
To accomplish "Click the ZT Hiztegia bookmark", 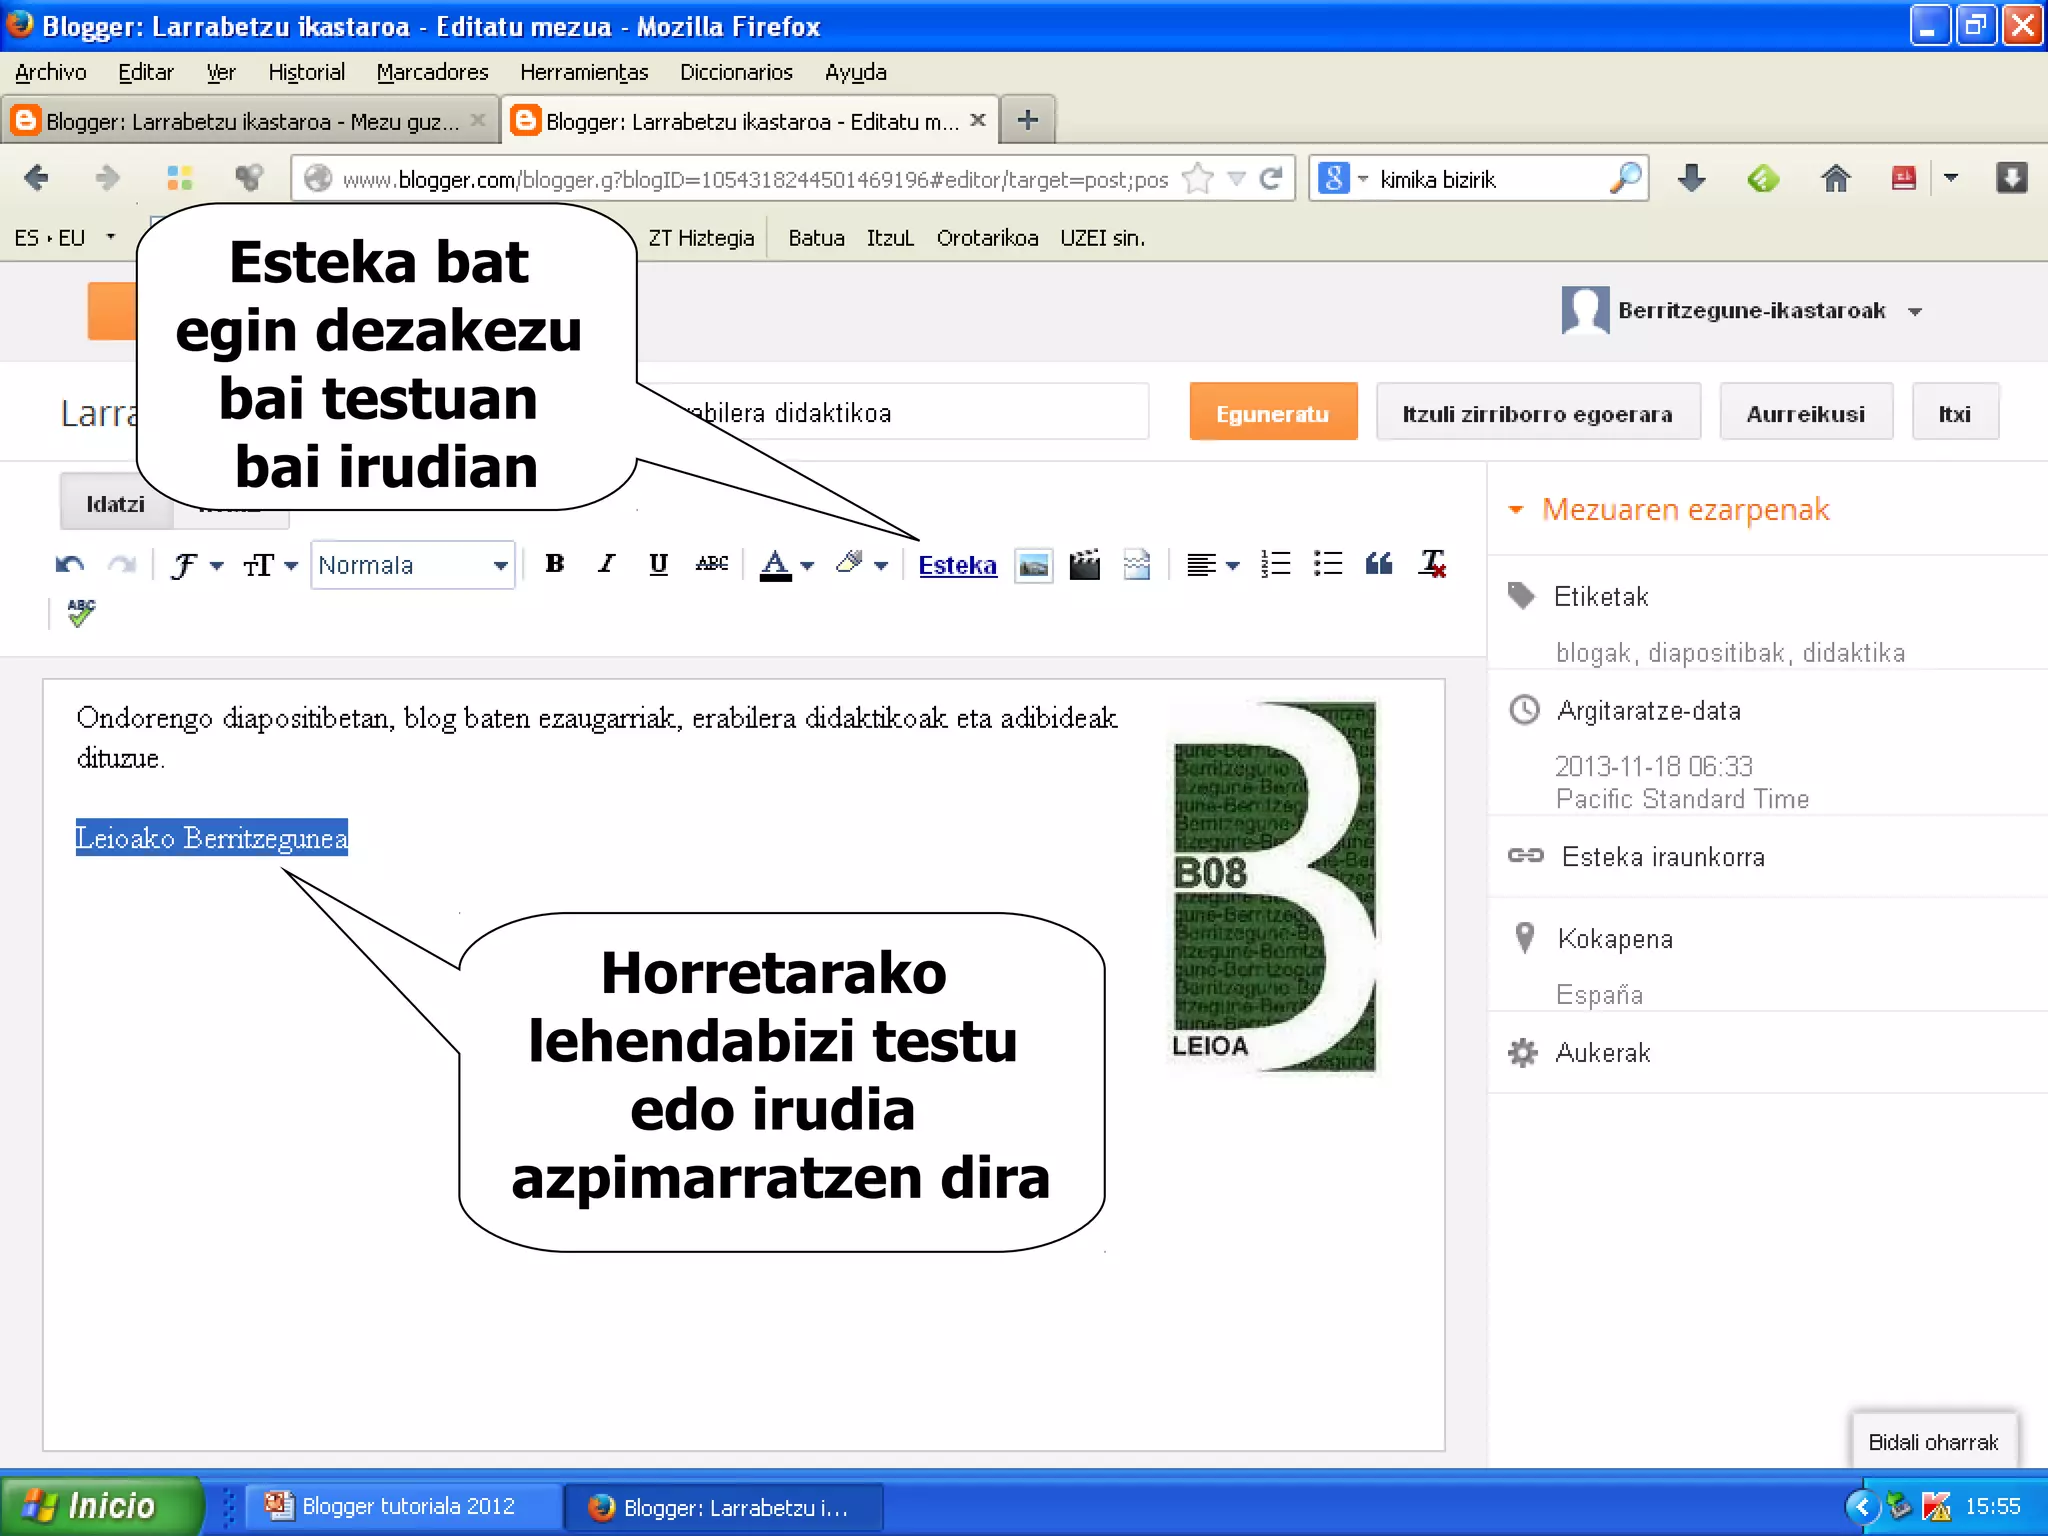I will click(x=701, y=238).
